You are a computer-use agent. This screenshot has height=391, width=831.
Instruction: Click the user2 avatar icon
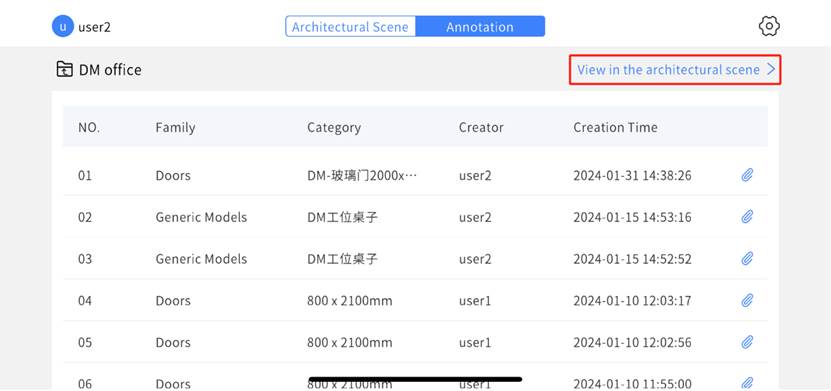[63, 26]
